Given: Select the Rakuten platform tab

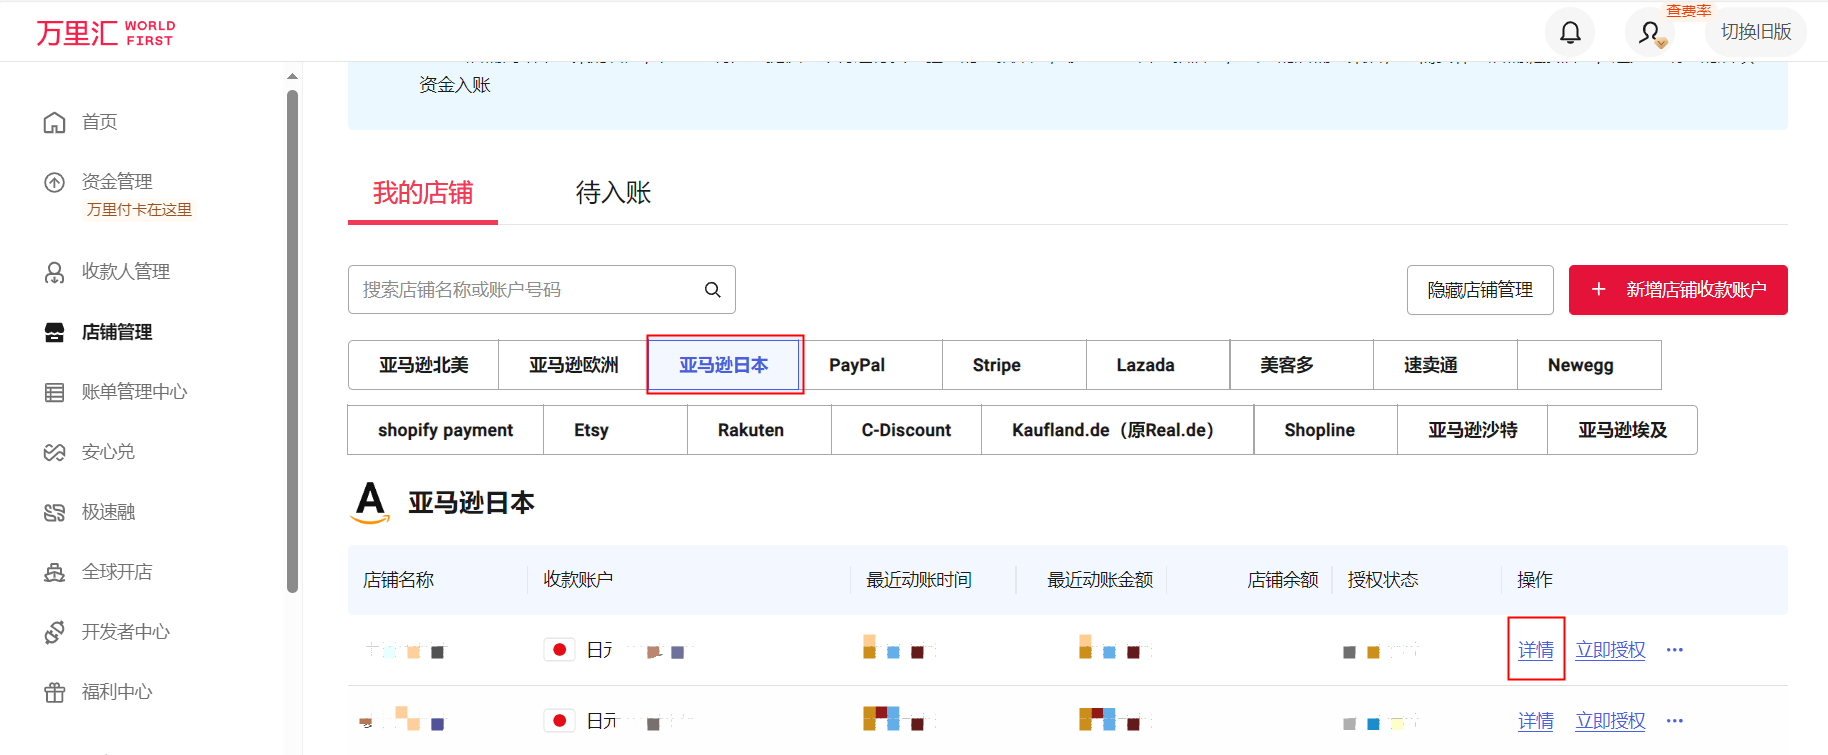Looking at the screenshot, I should click(760, 430).
